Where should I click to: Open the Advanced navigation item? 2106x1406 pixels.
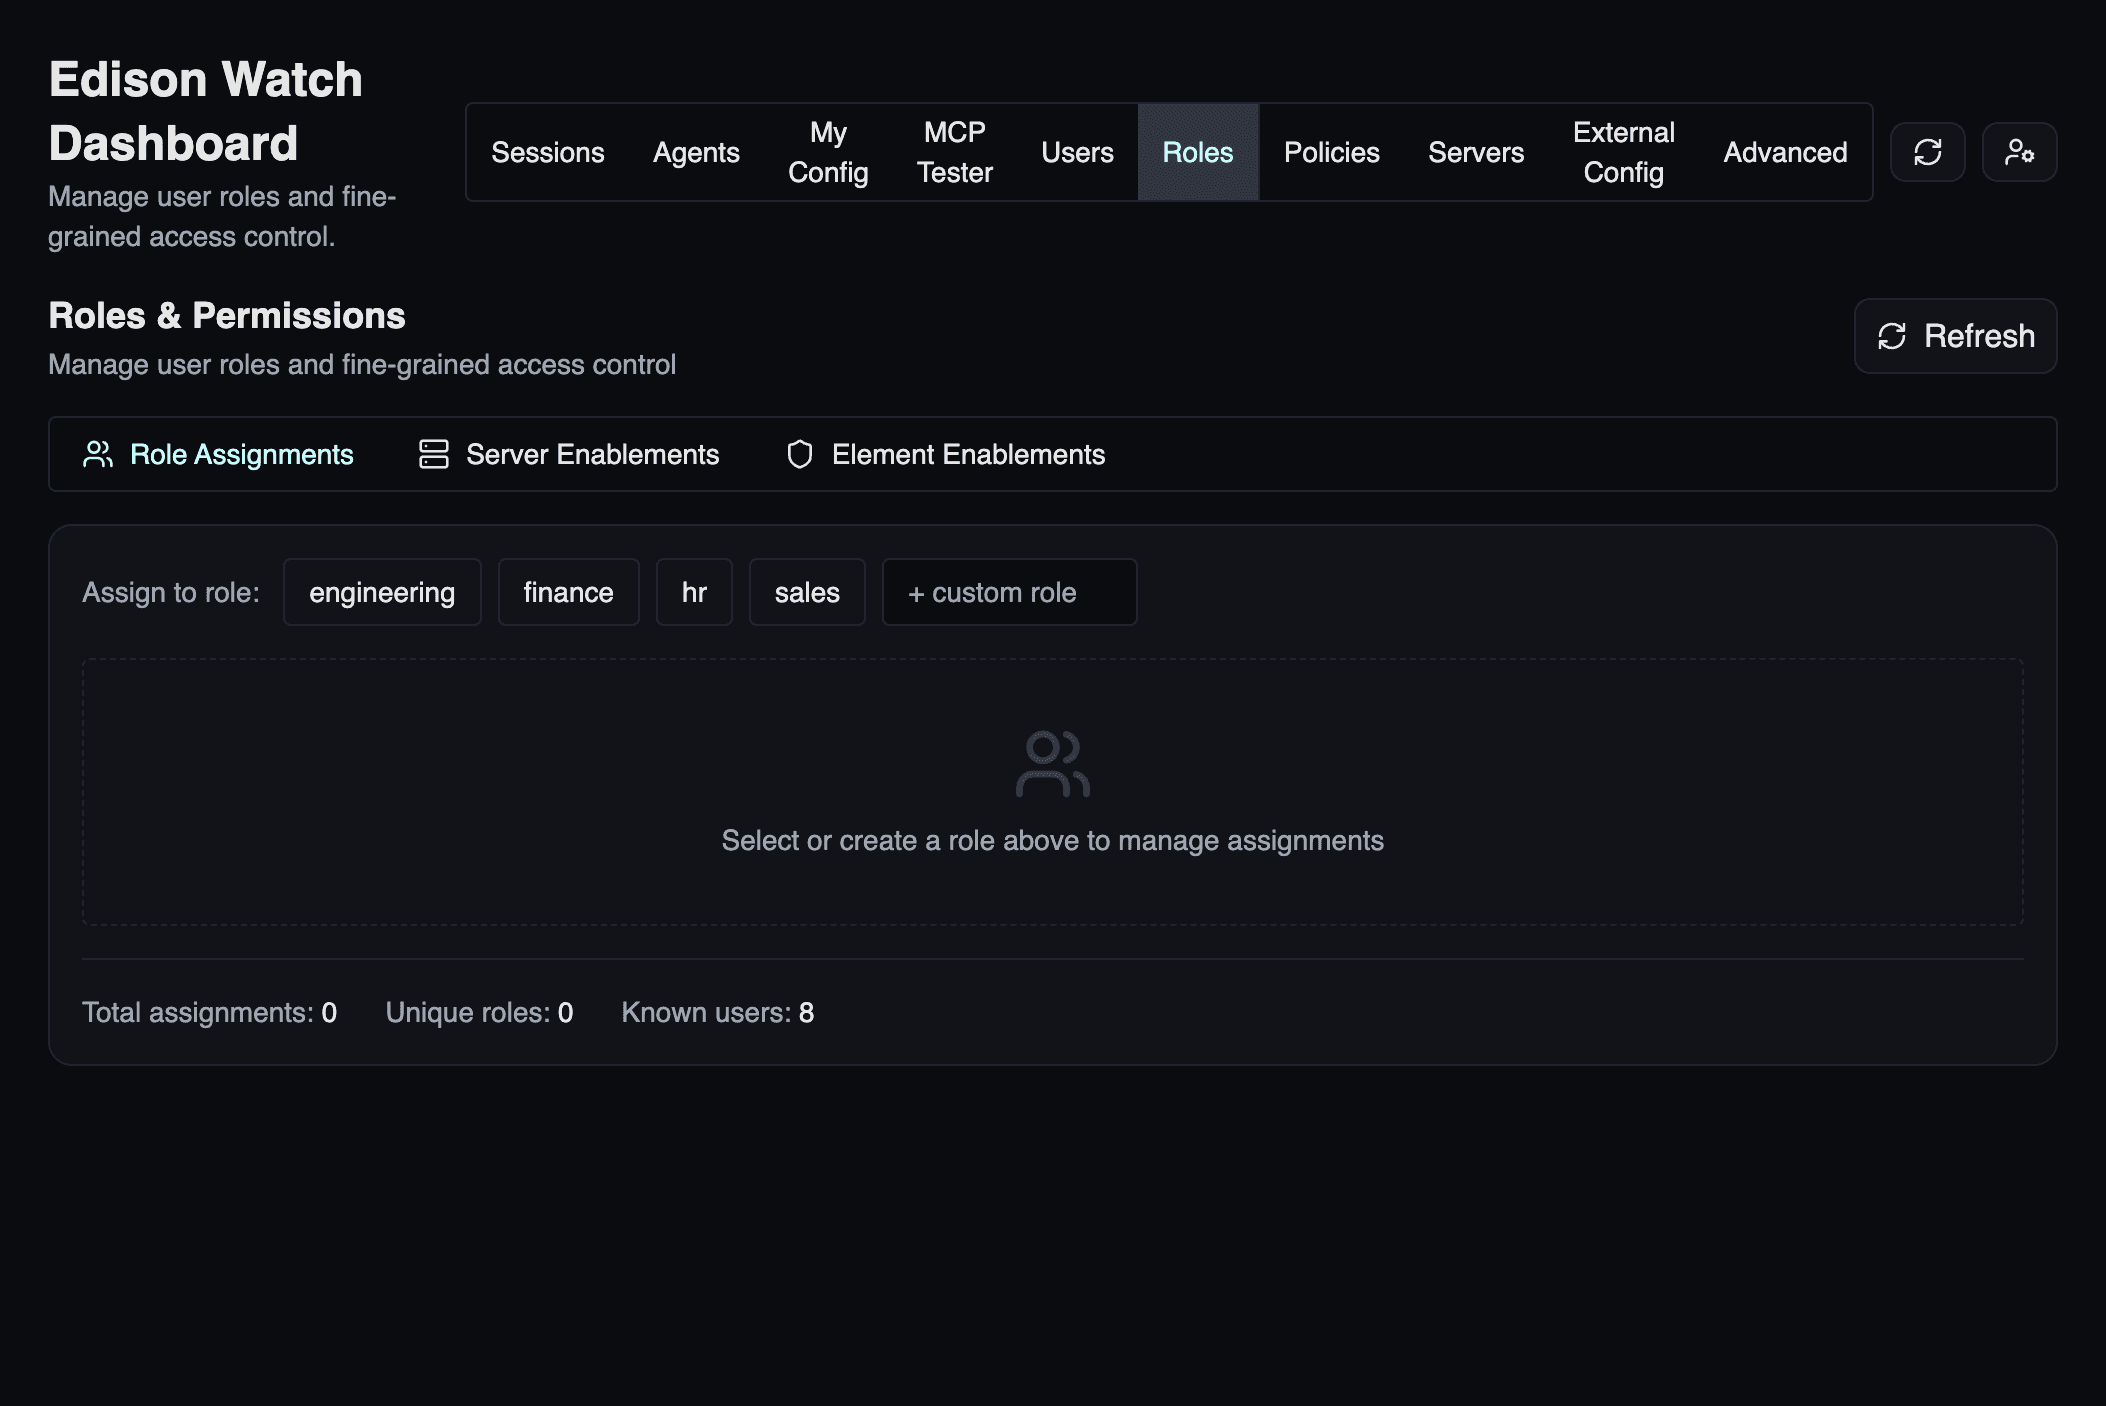click(x=1784, y=152)
